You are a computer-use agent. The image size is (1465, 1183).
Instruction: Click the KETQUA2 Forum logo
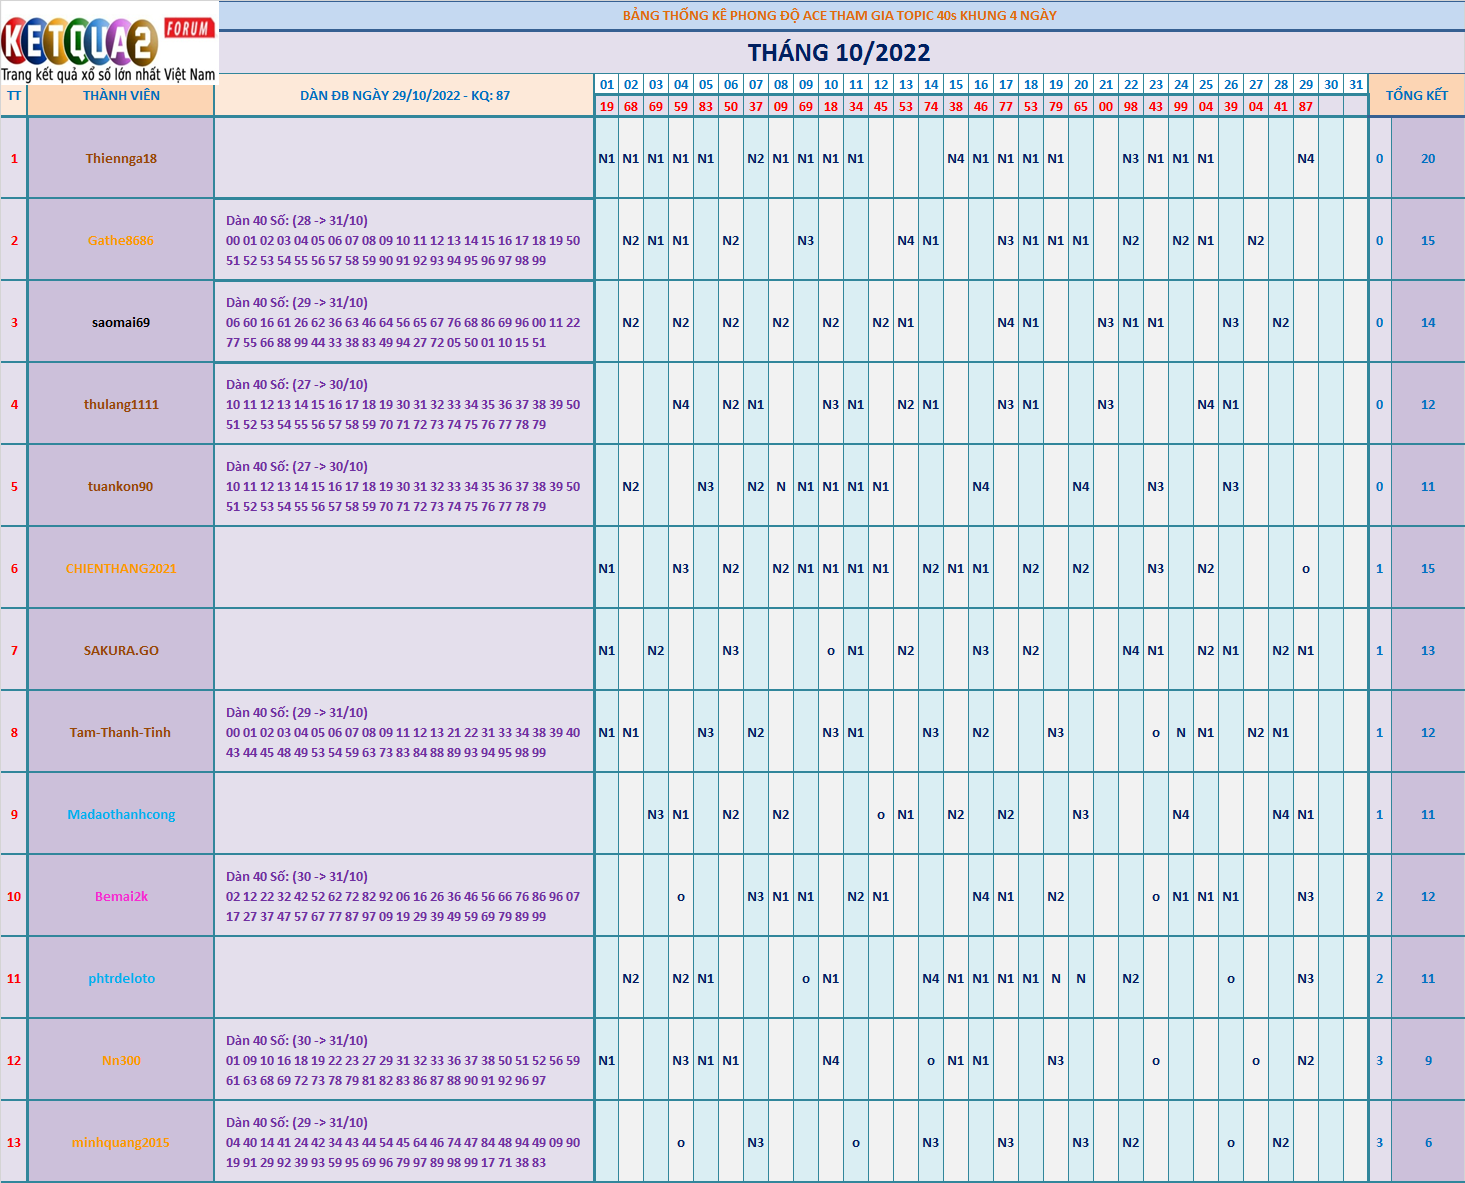tap(108, 42)
